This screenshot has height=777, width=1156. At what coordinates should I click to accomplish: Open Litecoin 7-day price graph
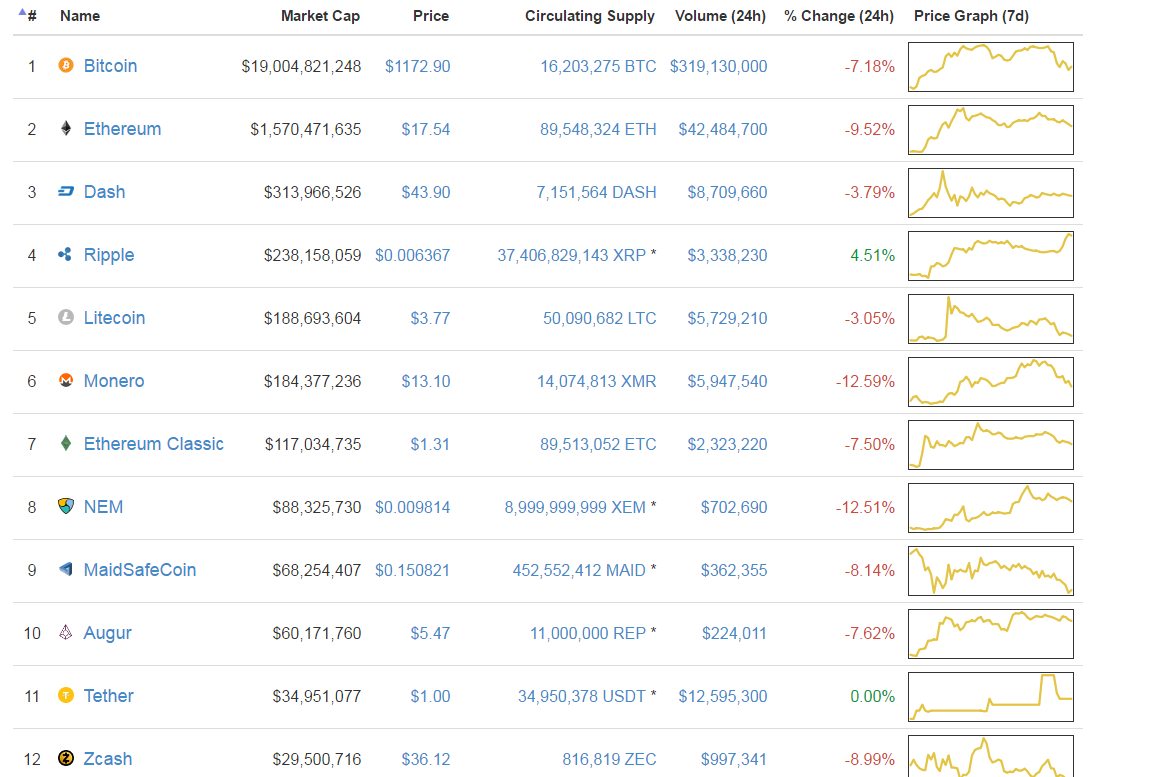pos(991,319)
